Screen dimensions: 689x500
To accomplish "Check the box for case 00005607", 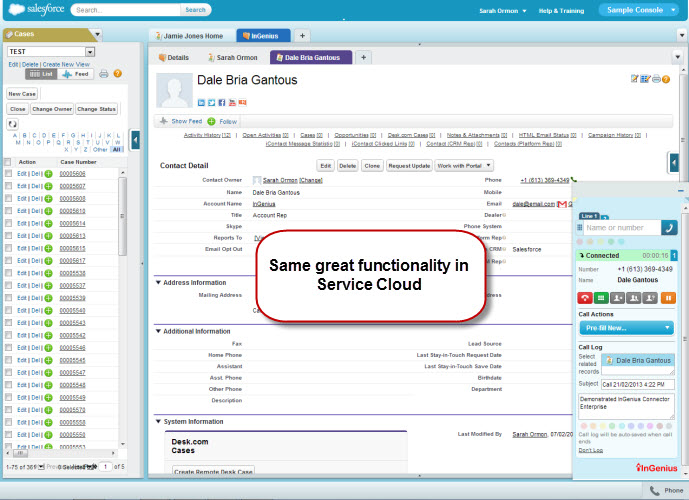I will (x=8, y=186).
